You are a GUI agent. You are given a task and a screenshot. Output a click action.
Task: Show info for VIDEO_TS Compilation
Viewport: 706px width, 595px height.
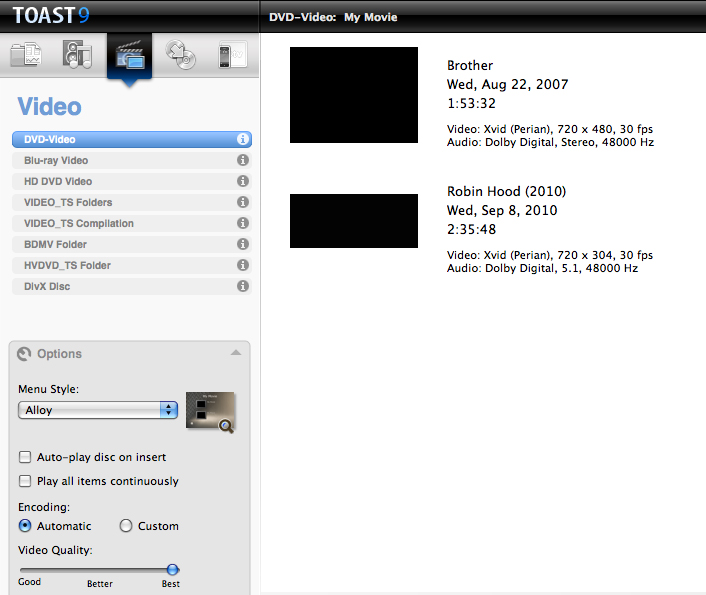point(243,223)
